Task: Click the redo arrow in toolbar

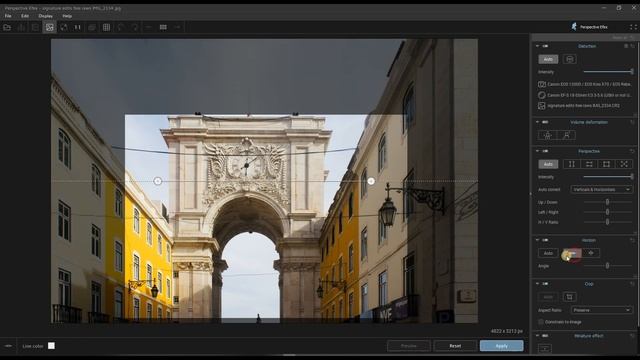Action: click(135, 27)
